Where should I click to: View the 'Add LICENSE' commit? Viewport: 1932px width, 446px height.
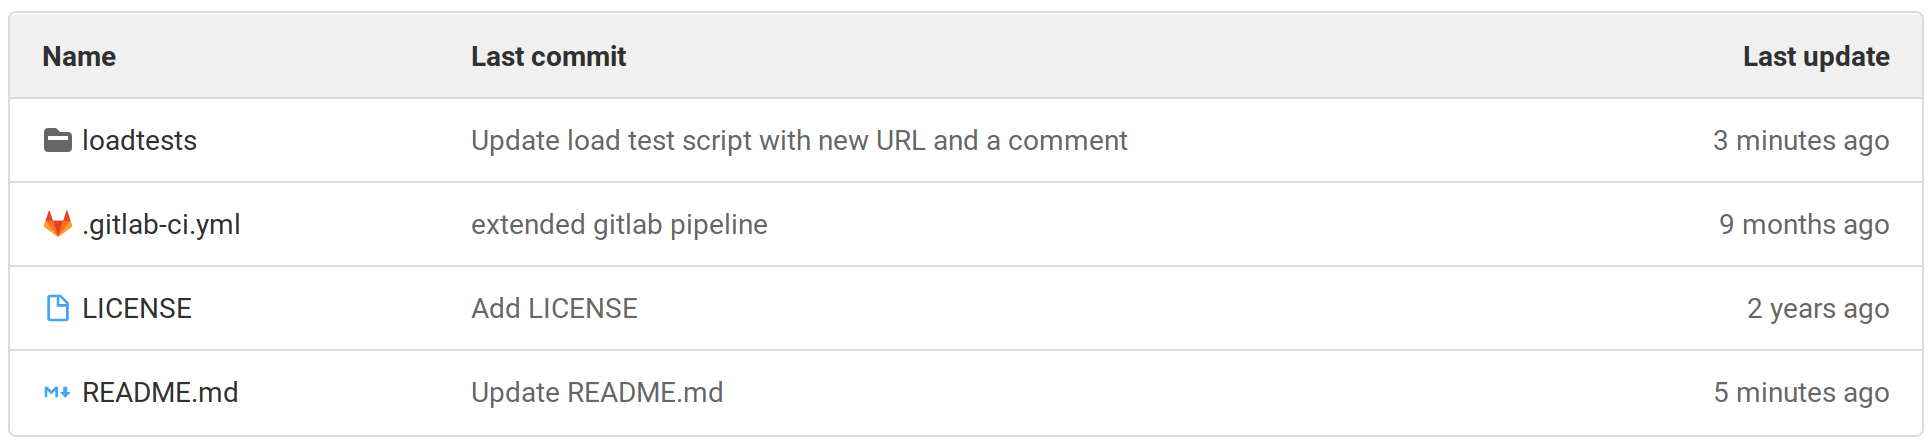(x=554, y=309)
